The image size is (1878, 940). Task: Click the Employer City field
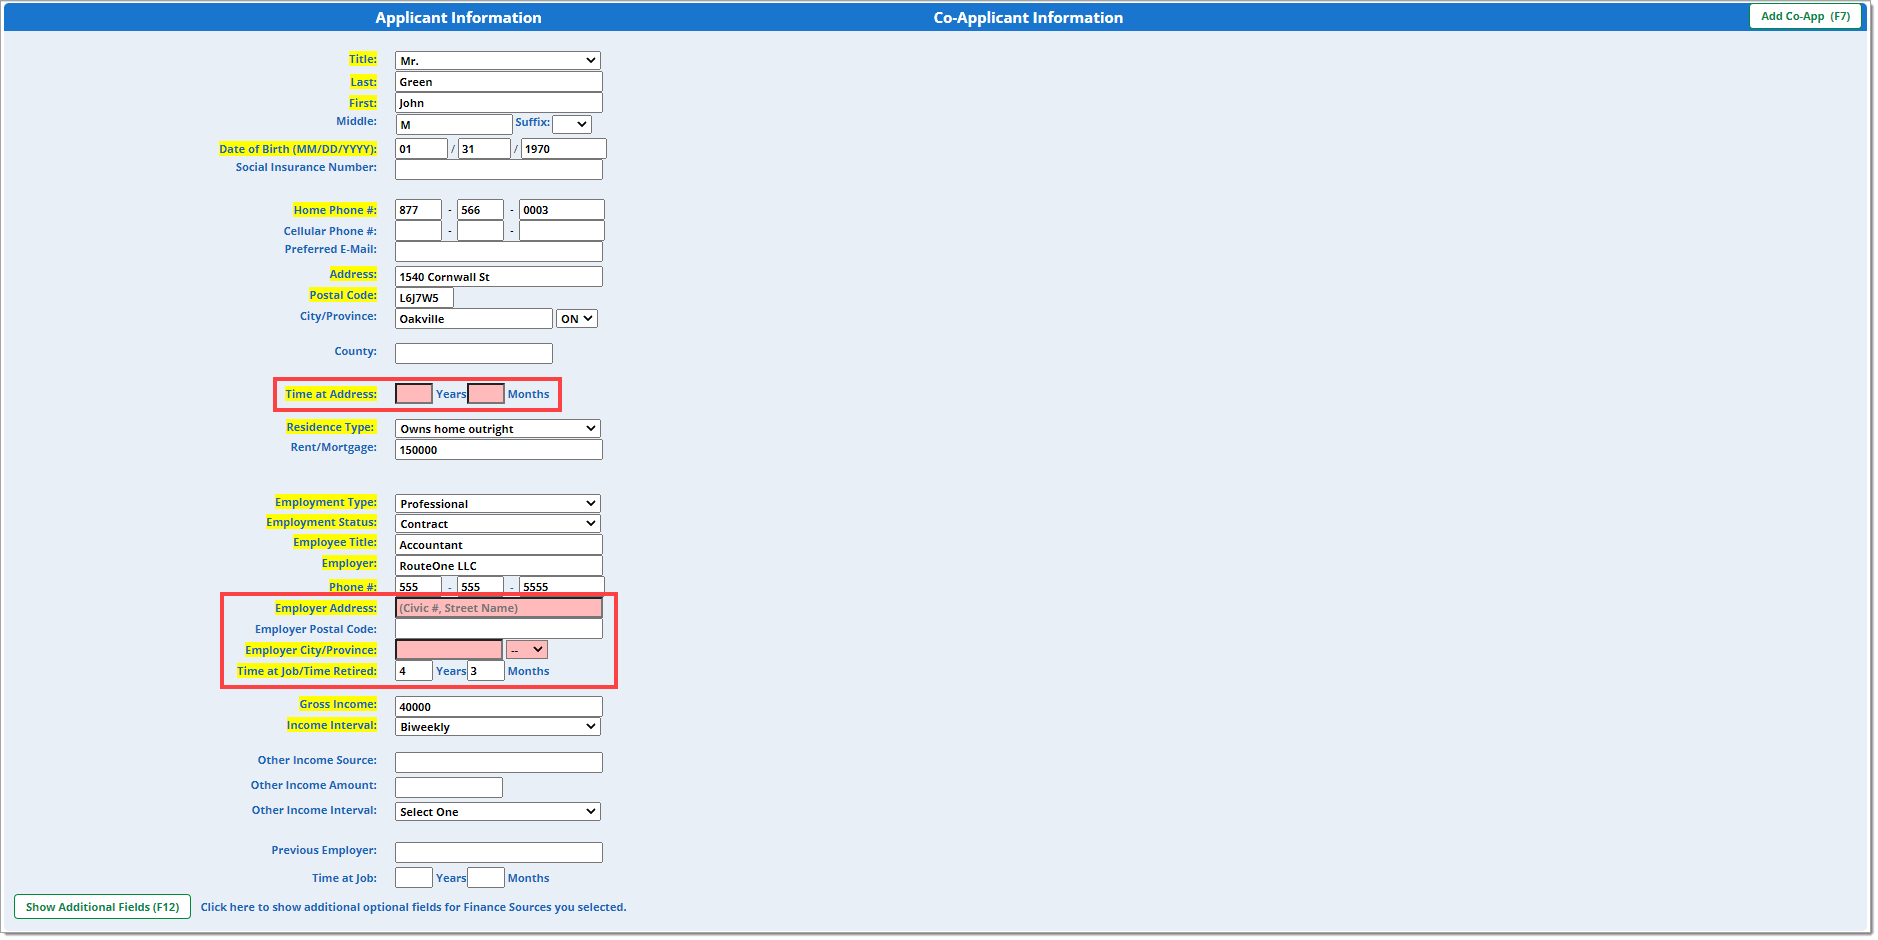[x=449, y=650]
